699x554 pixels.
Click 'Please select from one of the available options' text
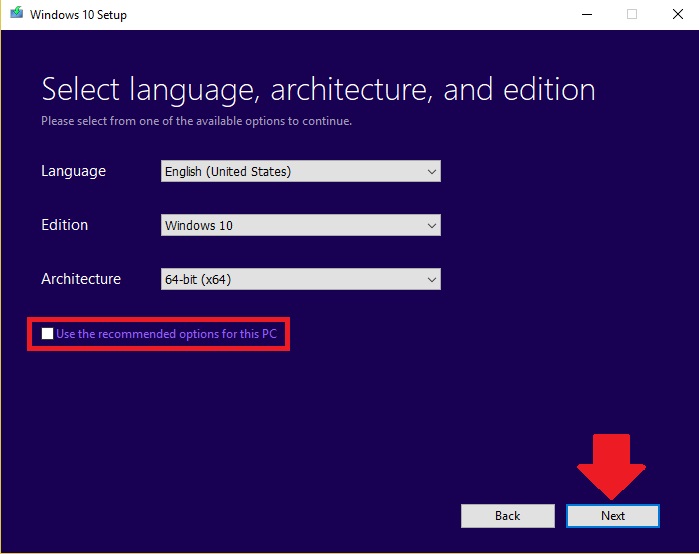coord(197,121)
